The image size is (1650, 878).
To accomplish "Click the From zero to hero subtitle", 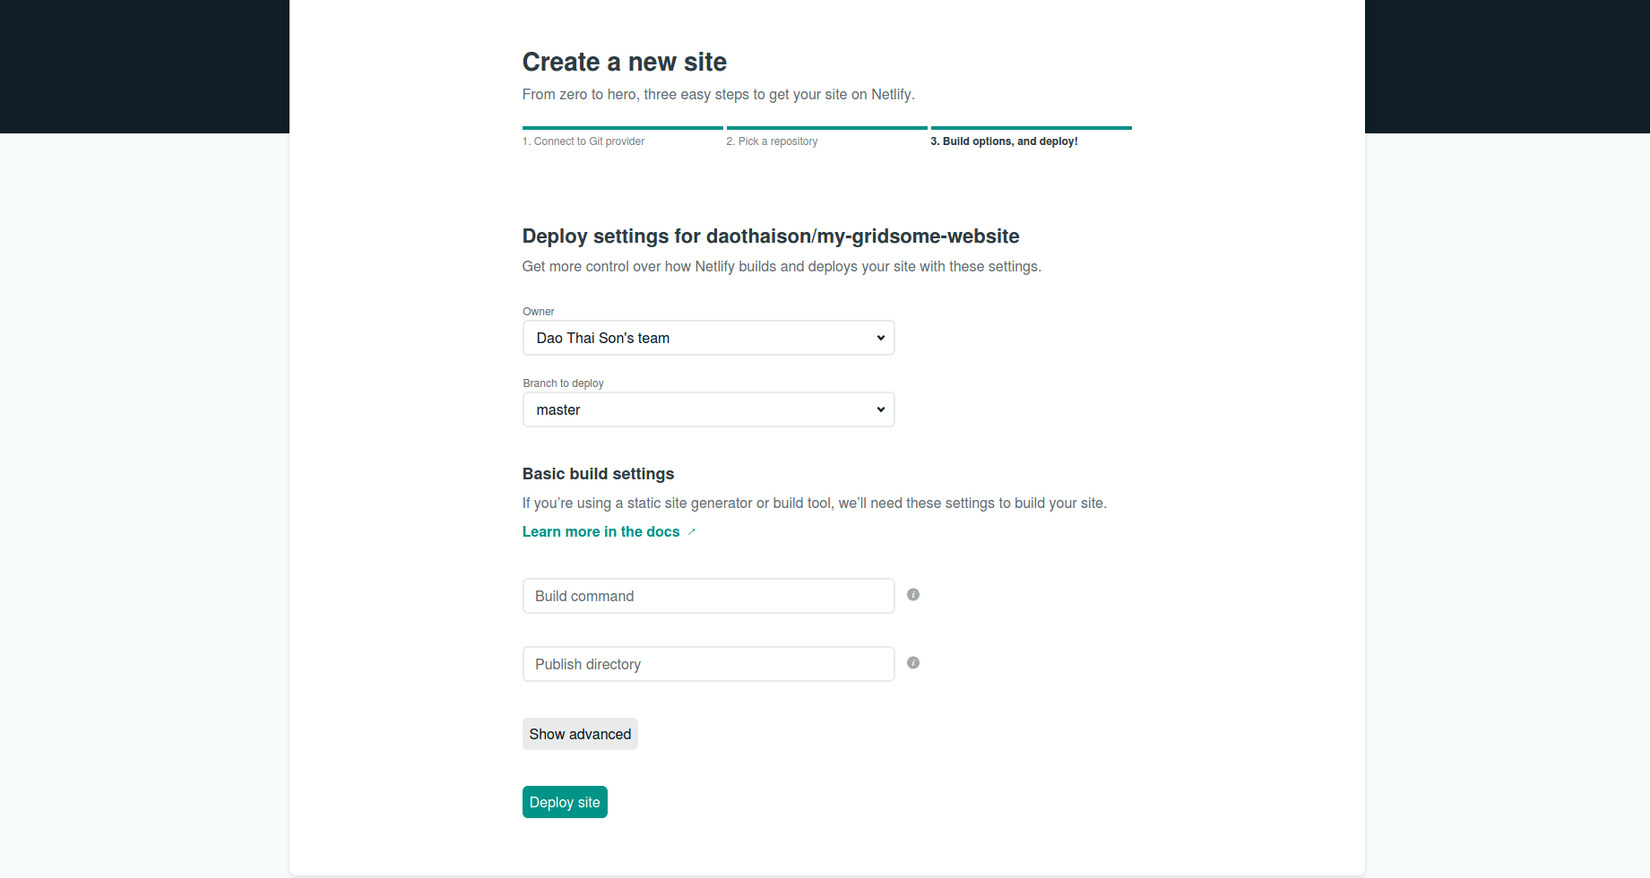I will [718, 94].
